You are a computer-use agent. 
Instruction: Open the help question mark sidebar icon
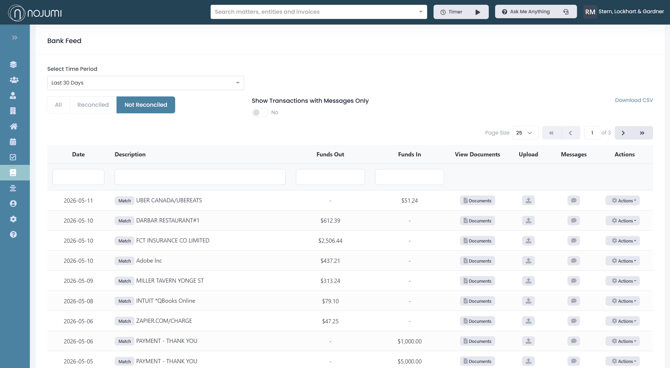click(13, 234)
